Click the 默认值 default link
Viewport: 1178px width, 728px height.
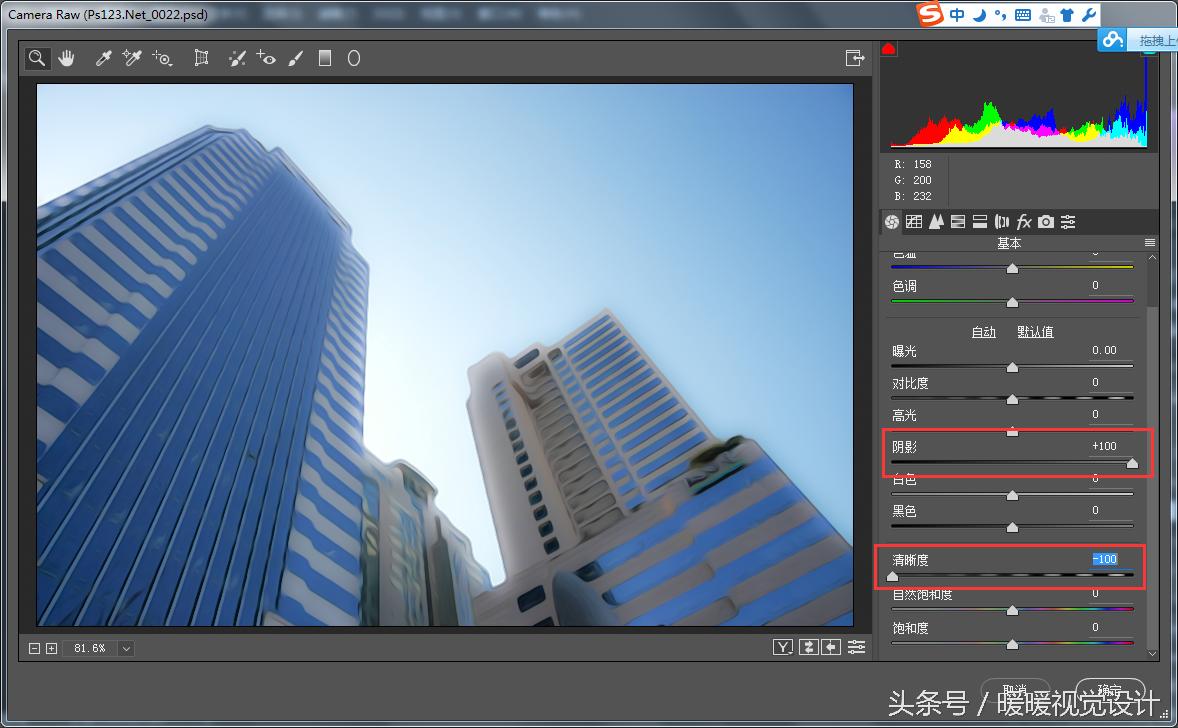click(x=1035, y=332)
